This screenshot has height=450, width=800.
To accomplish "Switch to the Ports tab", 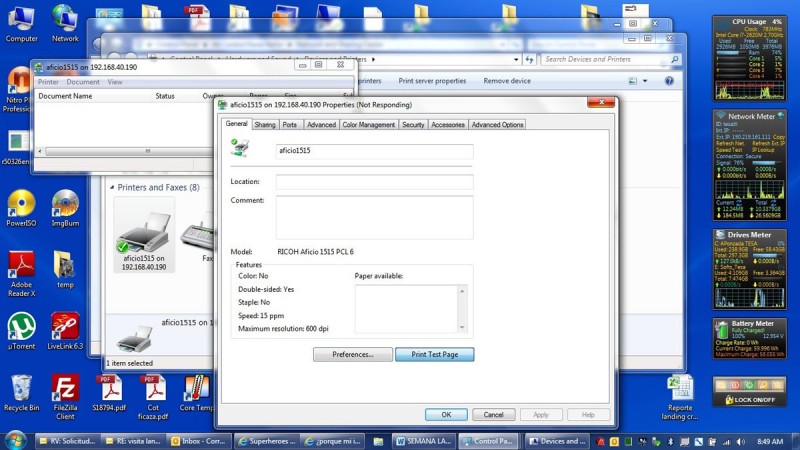I will [289, 124].
